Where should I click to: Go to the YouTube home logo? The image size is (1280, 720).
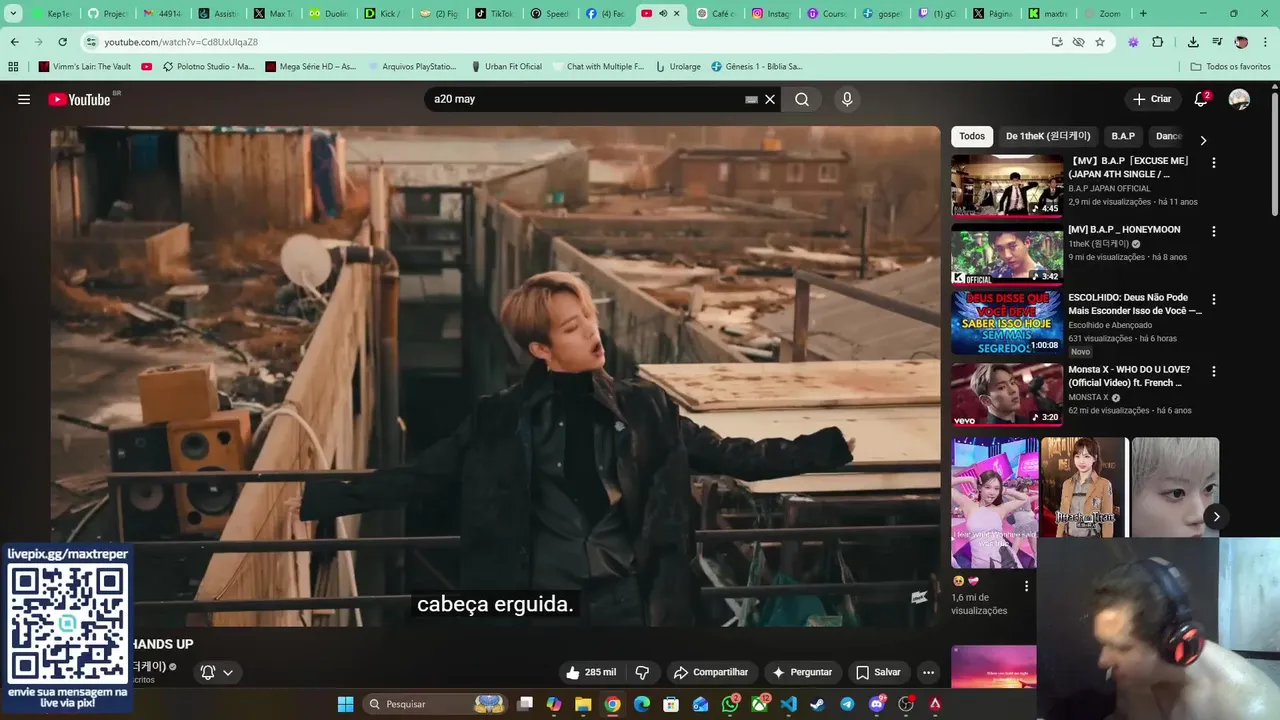pos(81,99)
